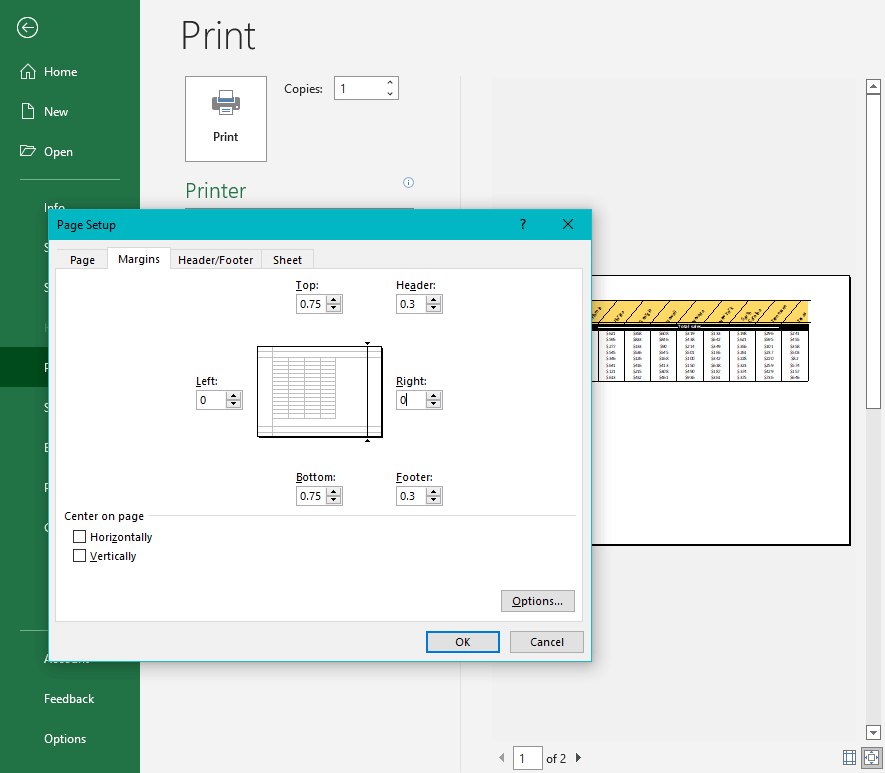Click the Printer info circle icon
Viewport: 885px width, 773px height.
[x=408, y=182]
